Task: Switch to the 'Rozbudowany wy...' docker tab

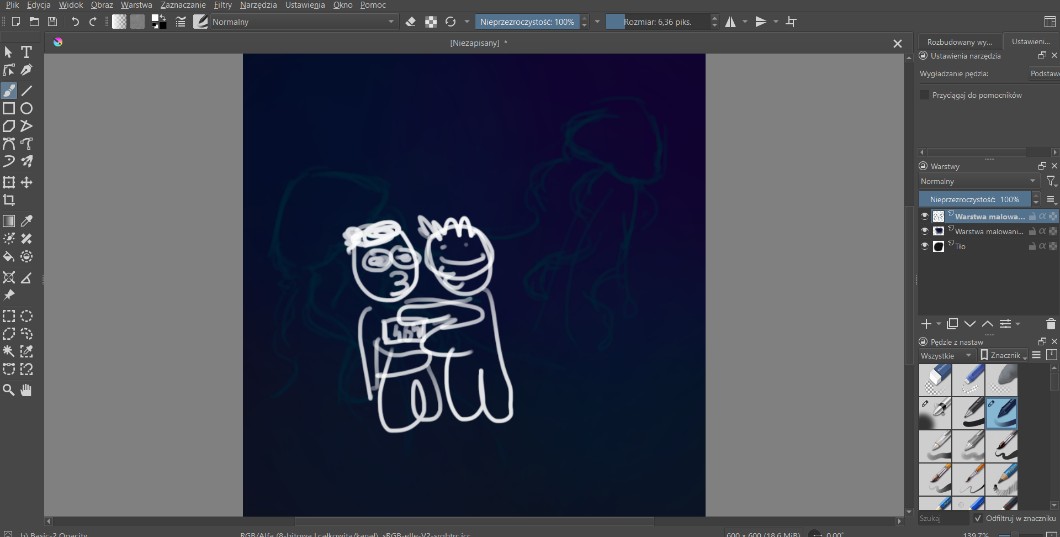Action: (x=958, y=42)
